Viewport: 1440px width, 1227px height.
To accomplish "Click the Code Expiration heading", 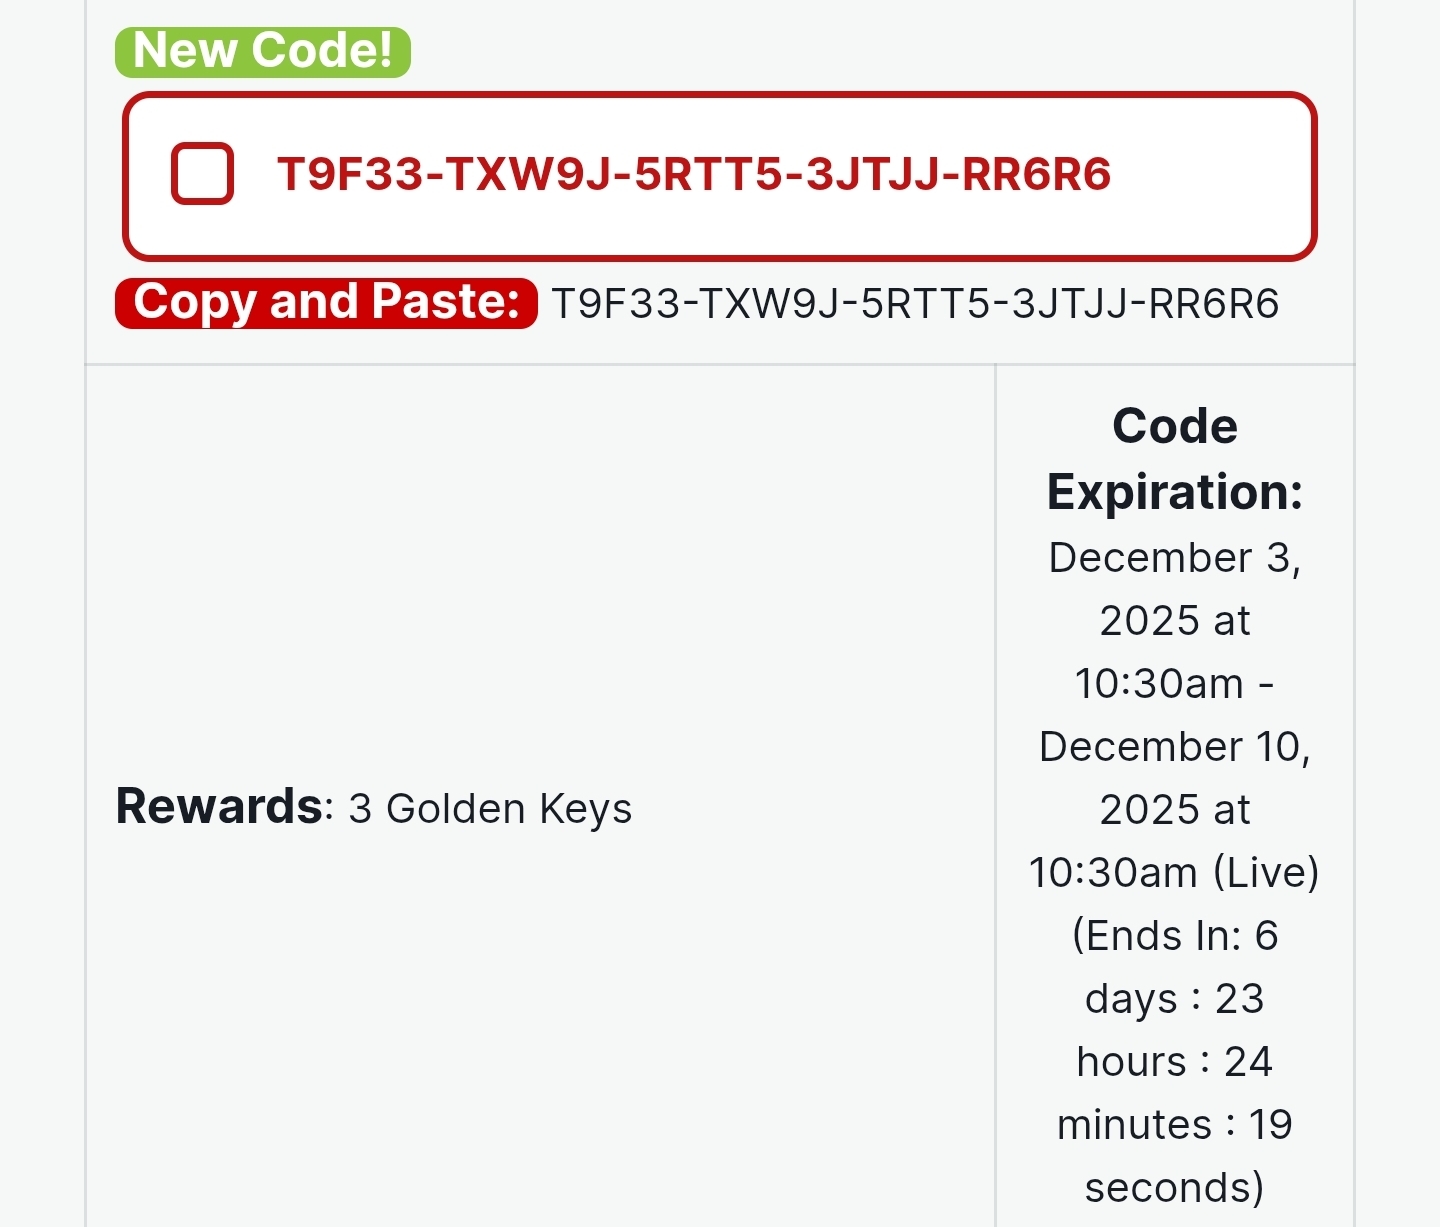I will point(1174,459).
